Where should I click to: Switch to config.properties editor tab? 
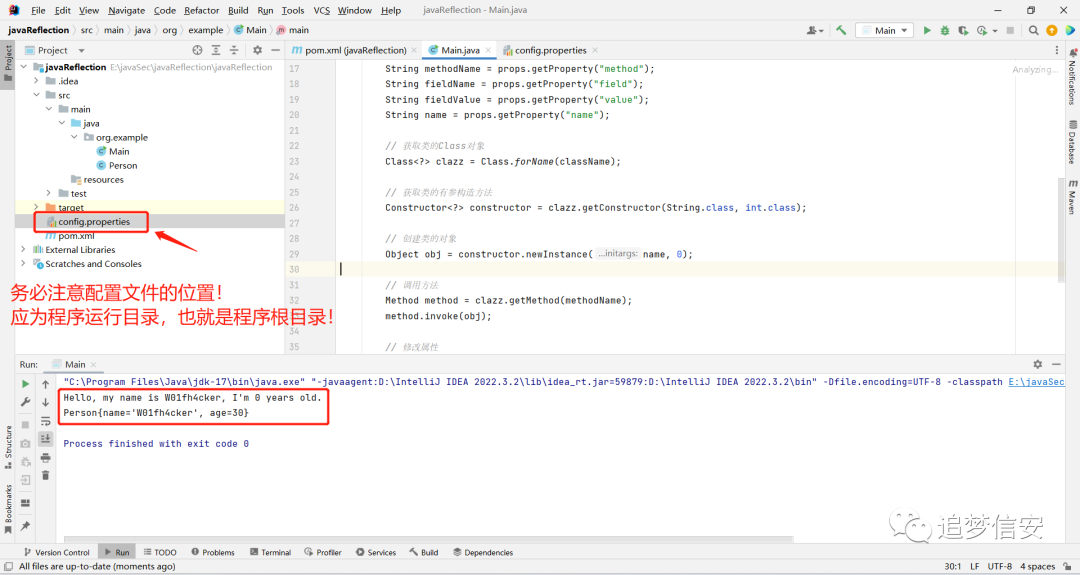(550, 50)
